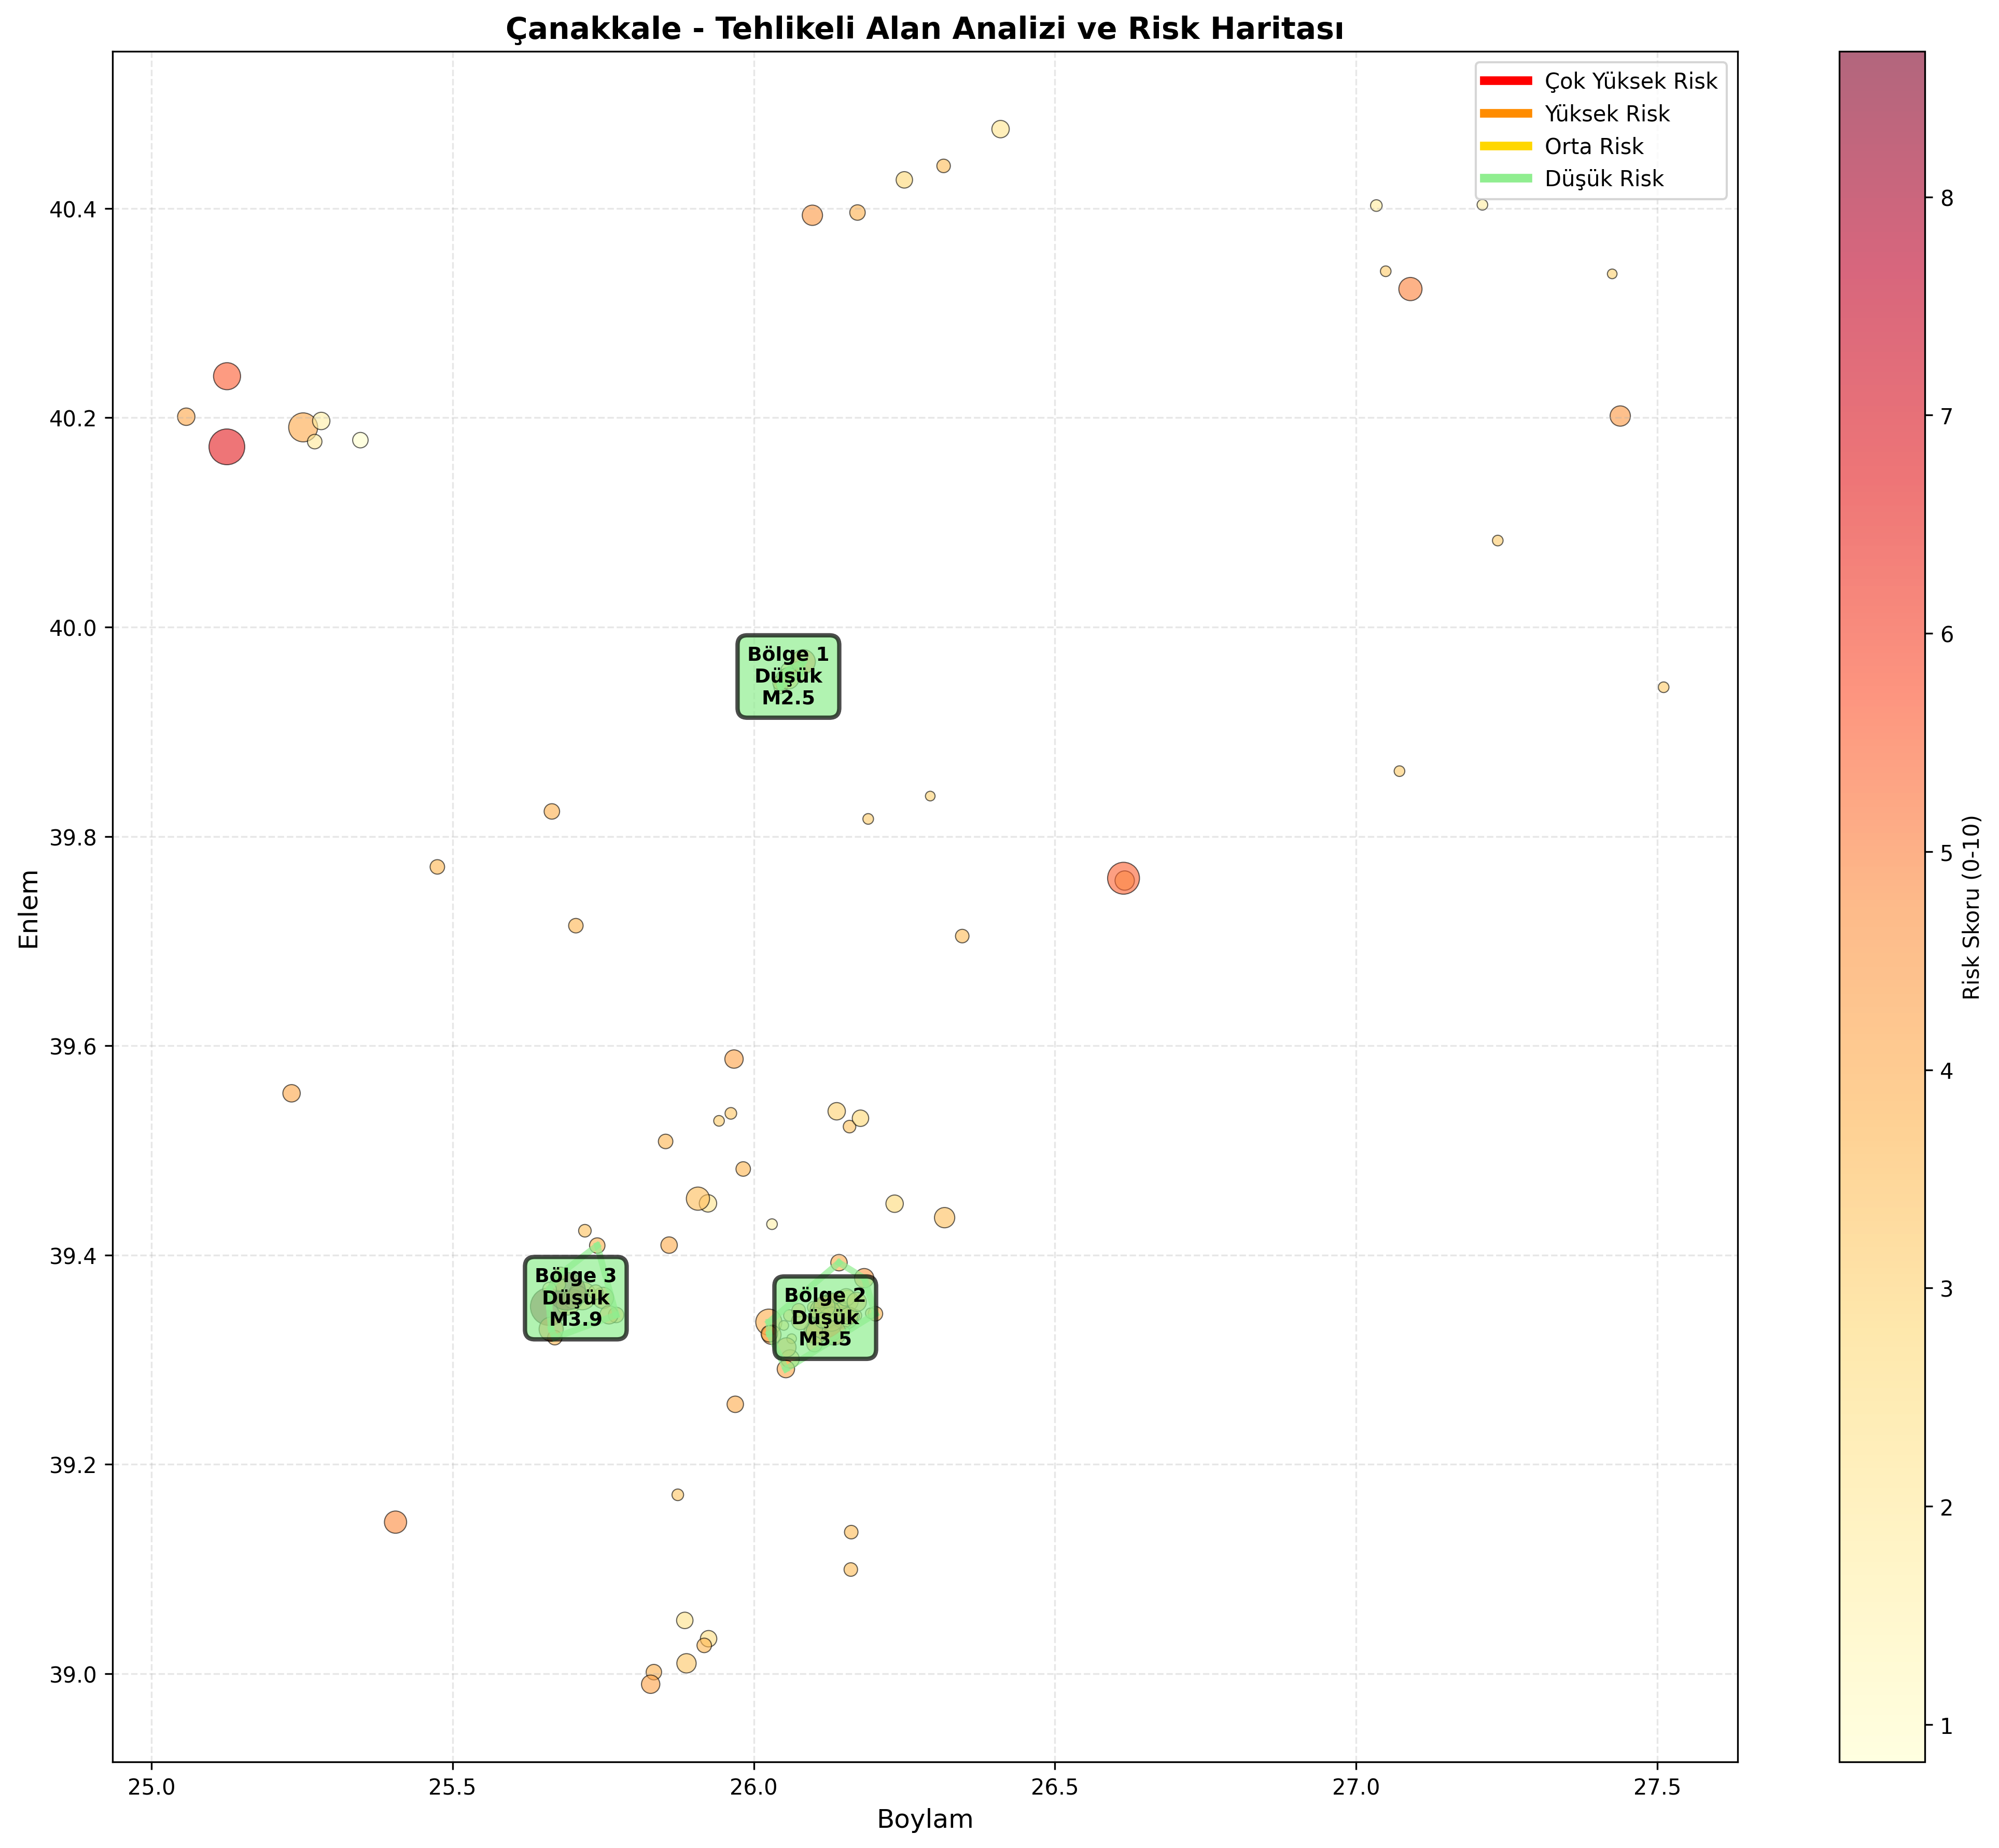Screen dimensions: 1999x1848
Task: Select the yellow Orta Risk legend line
Action: 1506,146
